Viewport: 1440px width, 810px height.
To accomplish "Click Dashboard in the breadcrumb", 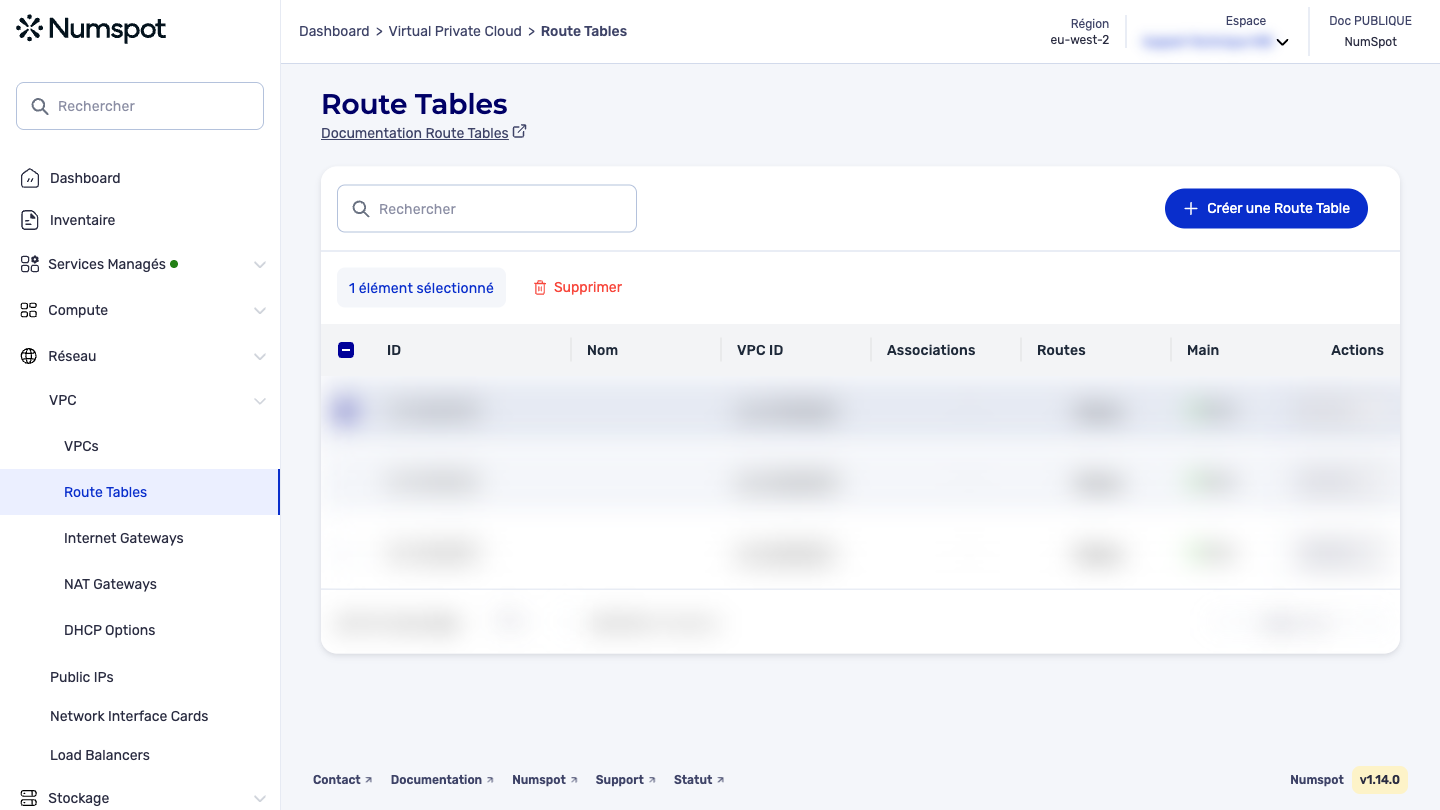I will point(334,31).
